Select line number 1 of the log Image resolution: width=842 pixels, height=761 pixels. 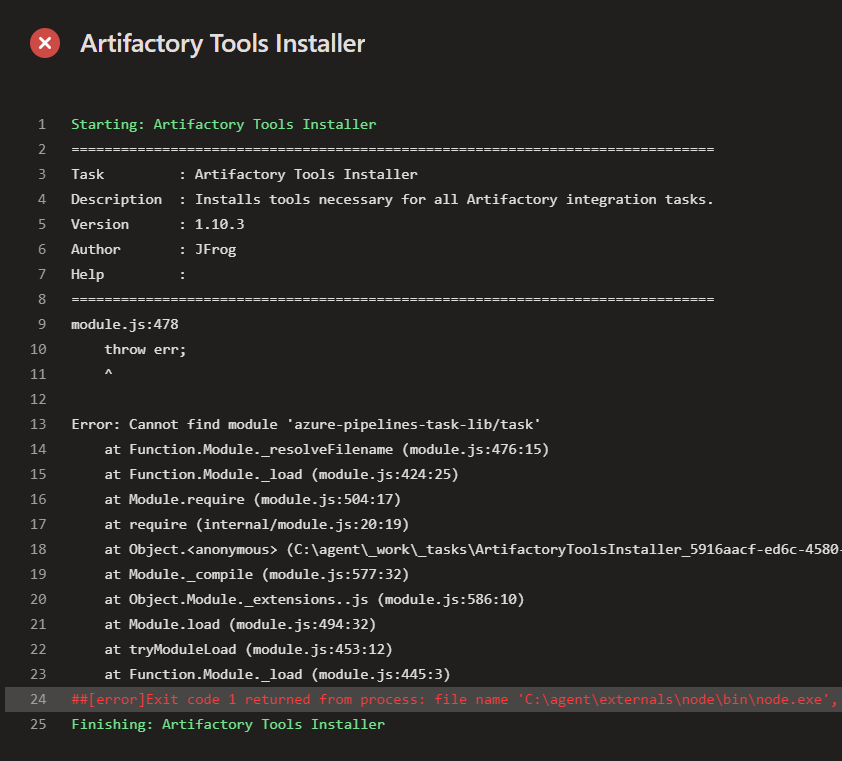[42, 124]
